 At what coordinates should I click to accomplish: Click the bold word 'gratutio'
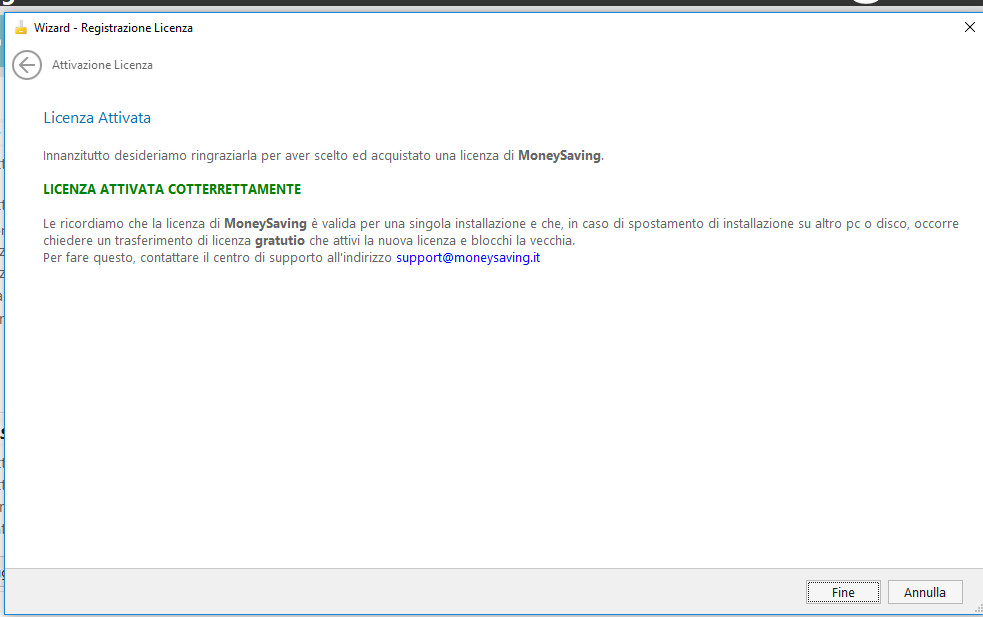(280, 241)
